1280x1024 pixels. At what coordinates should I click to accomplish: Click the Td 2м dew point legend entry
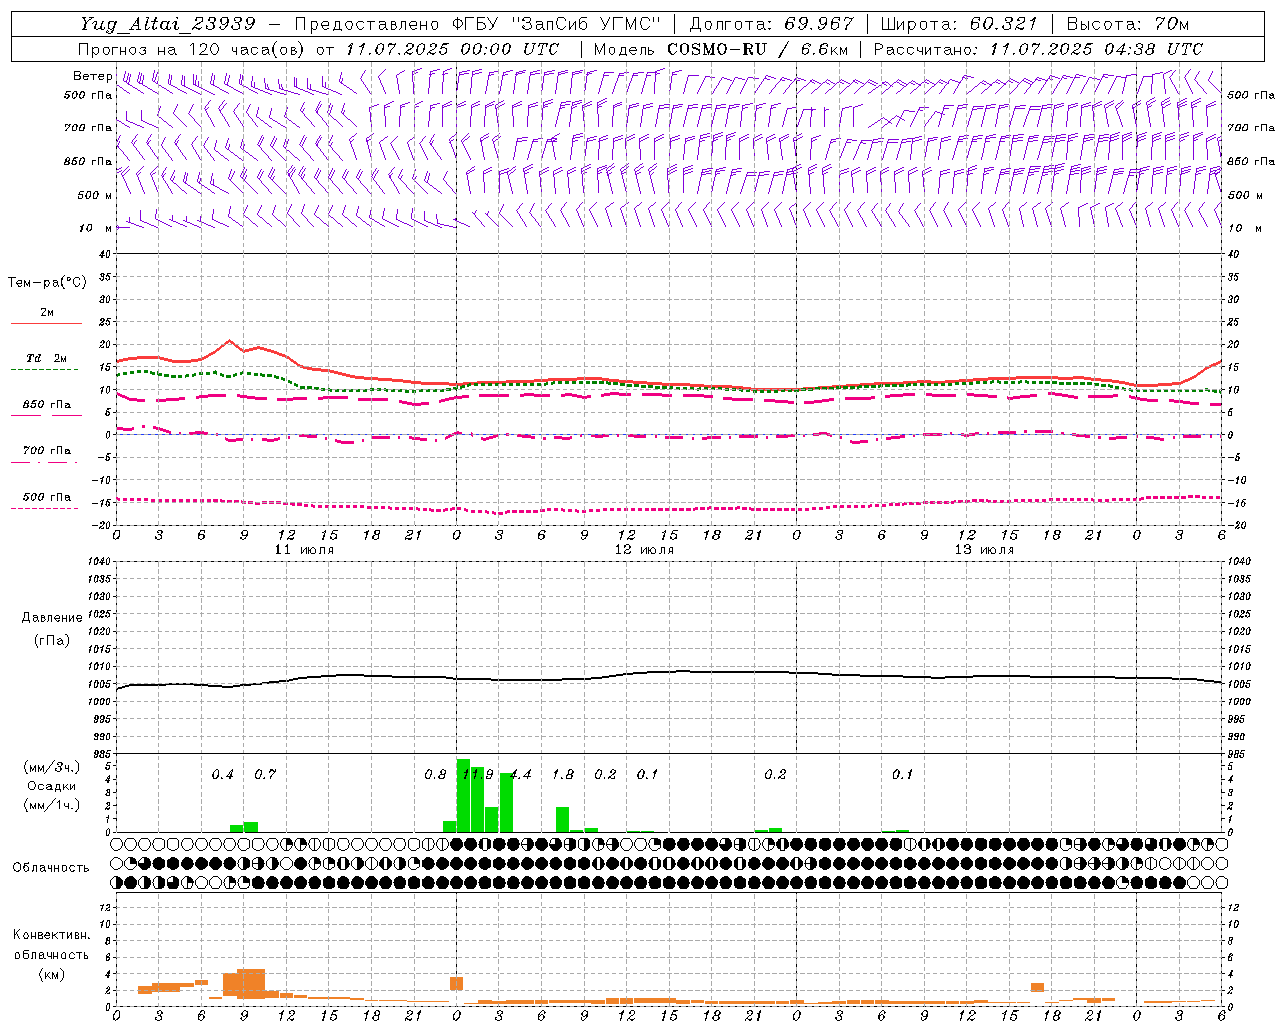pos(47,358)
